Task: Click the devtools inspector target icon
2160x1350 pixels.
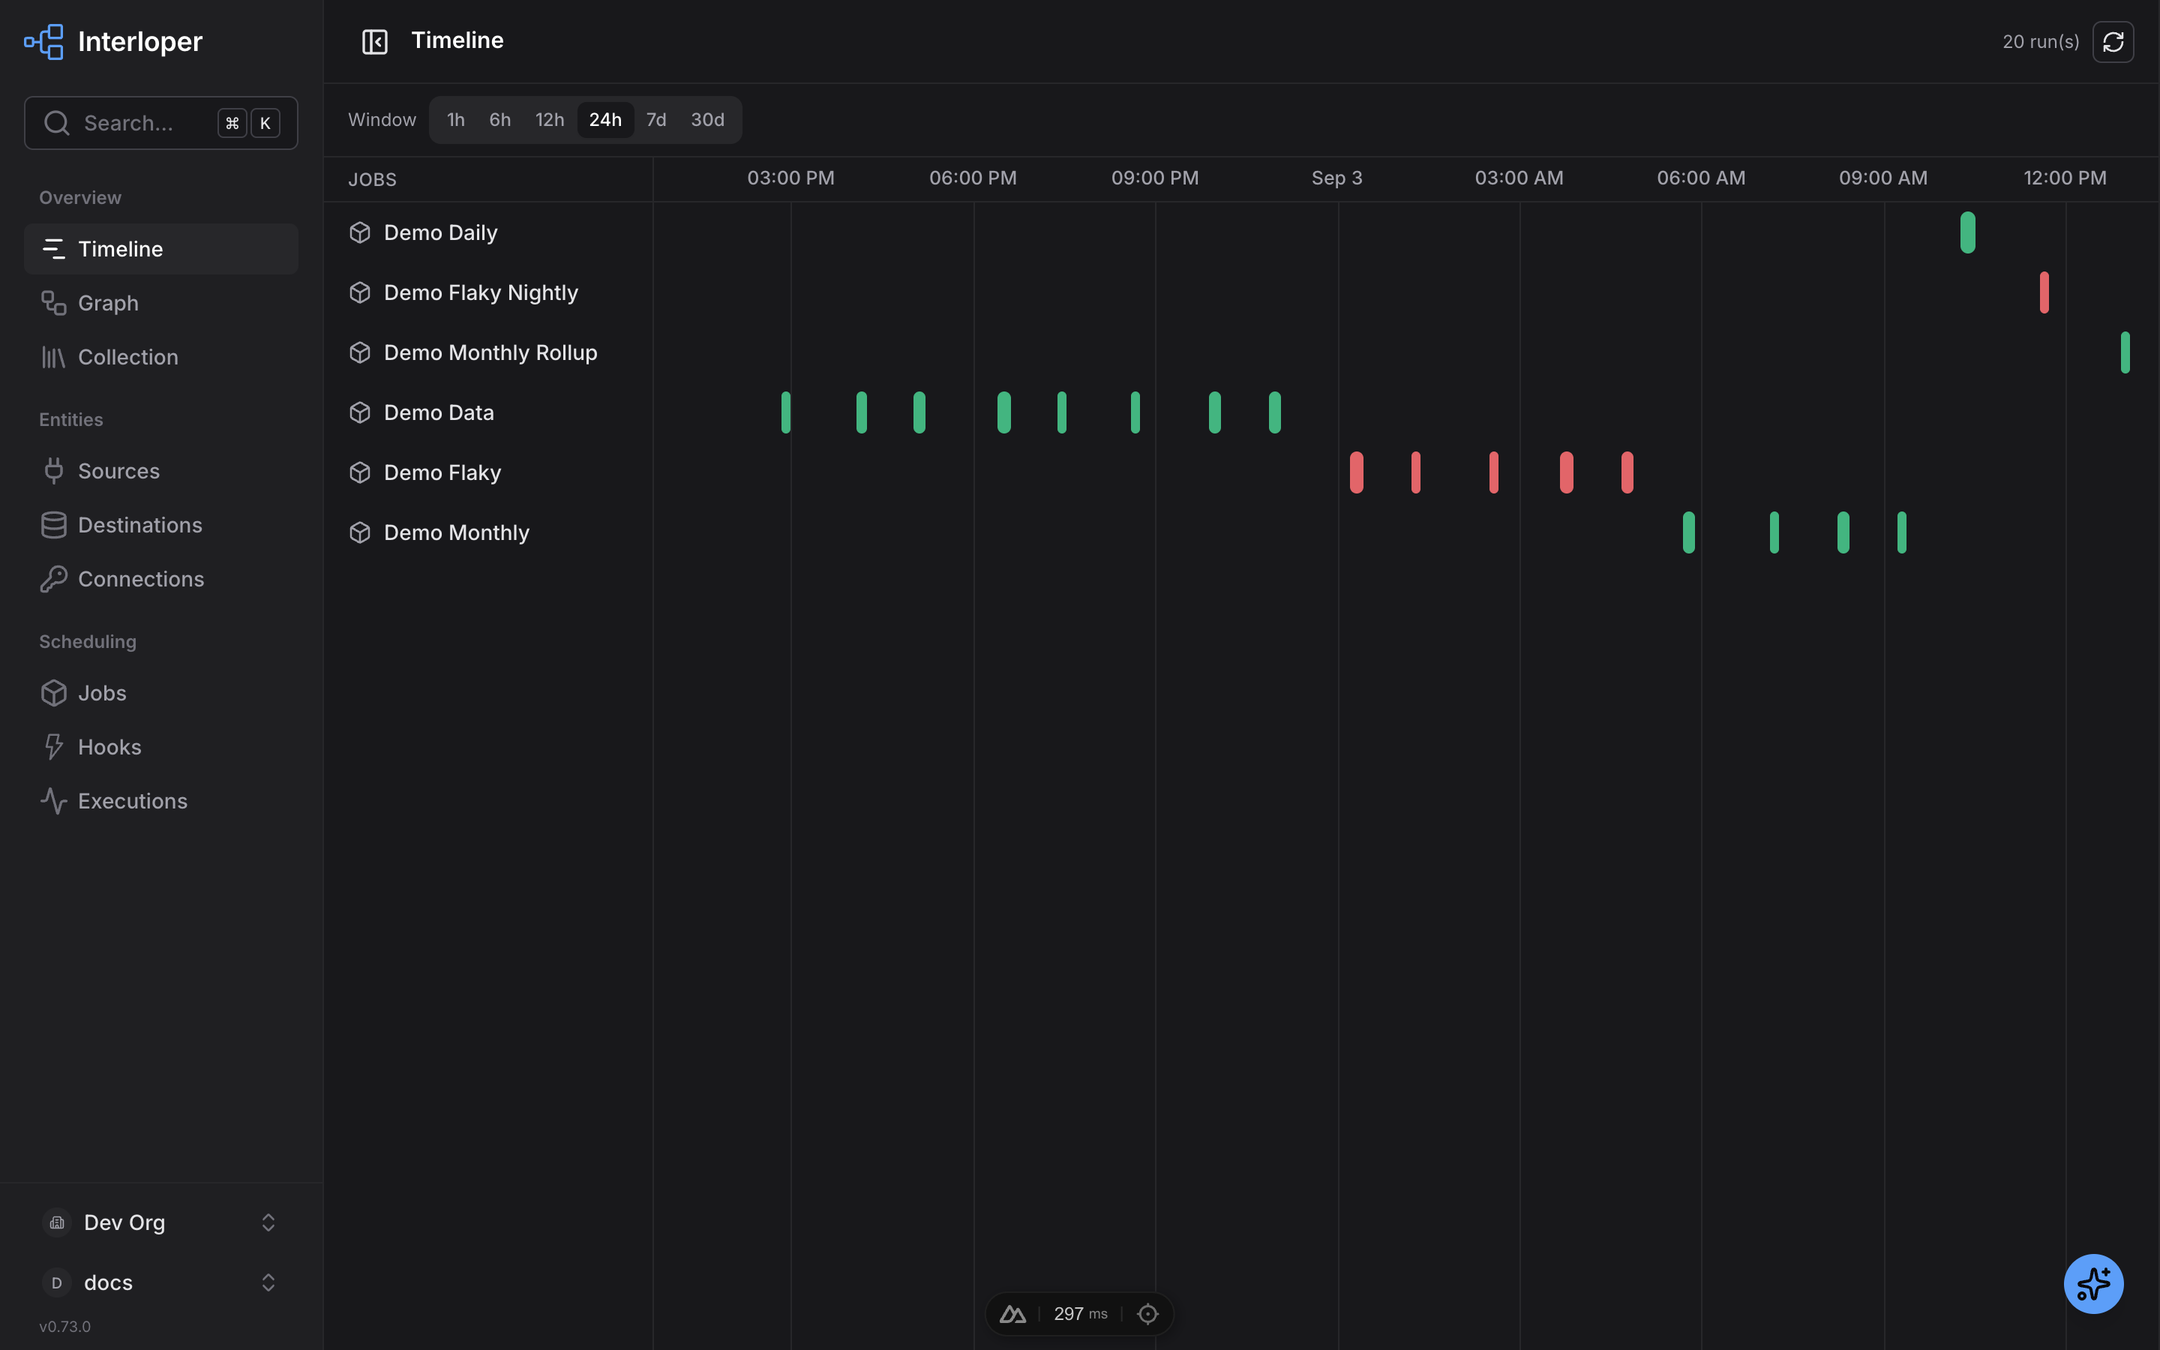Action: 1148,1314
